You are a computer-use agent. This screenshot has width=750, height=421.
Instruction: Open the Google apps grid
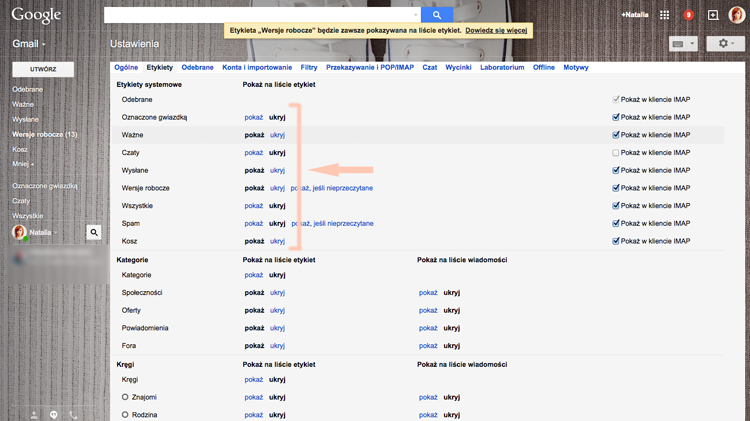(664, 15)
